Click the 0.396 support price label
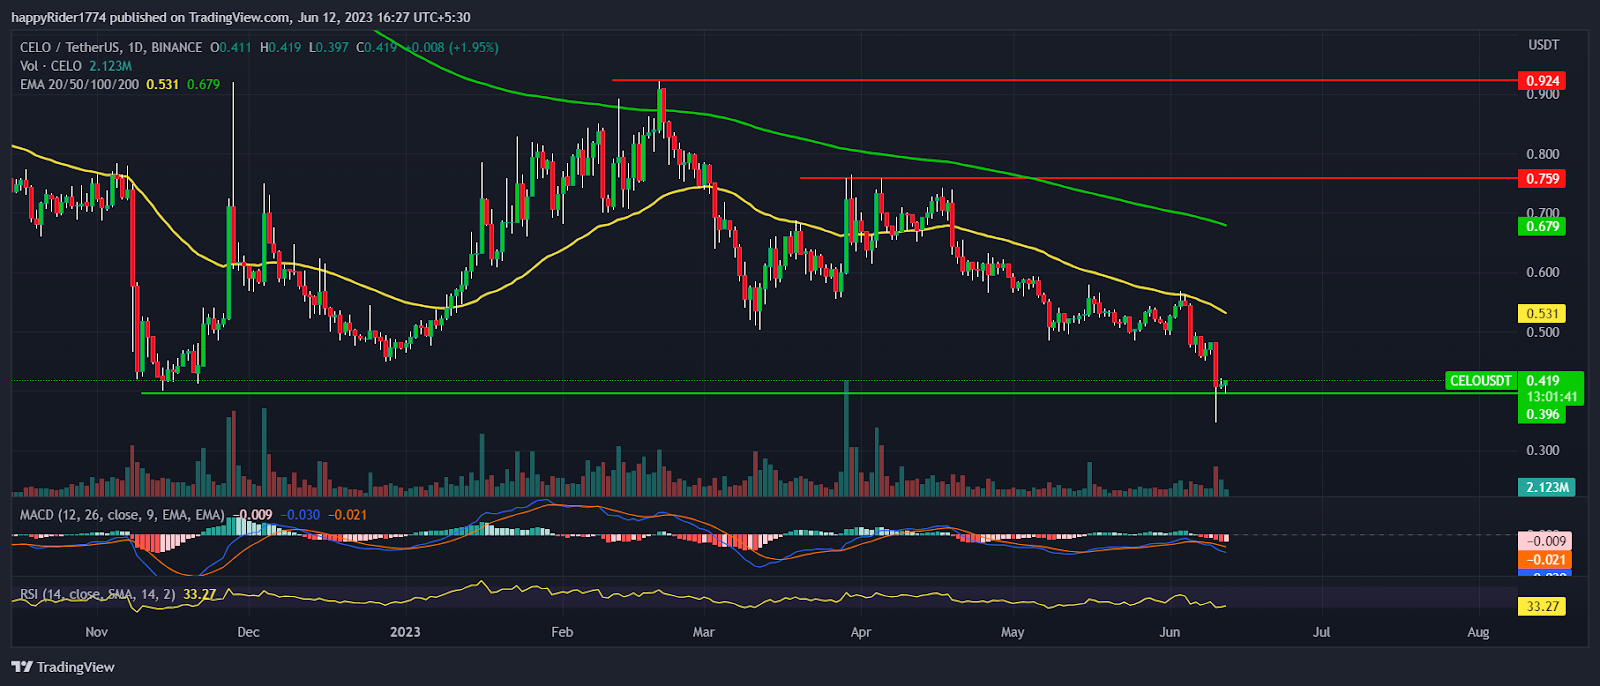The width and height of the screenshot is (1600, 686). tap(1542, 414)
